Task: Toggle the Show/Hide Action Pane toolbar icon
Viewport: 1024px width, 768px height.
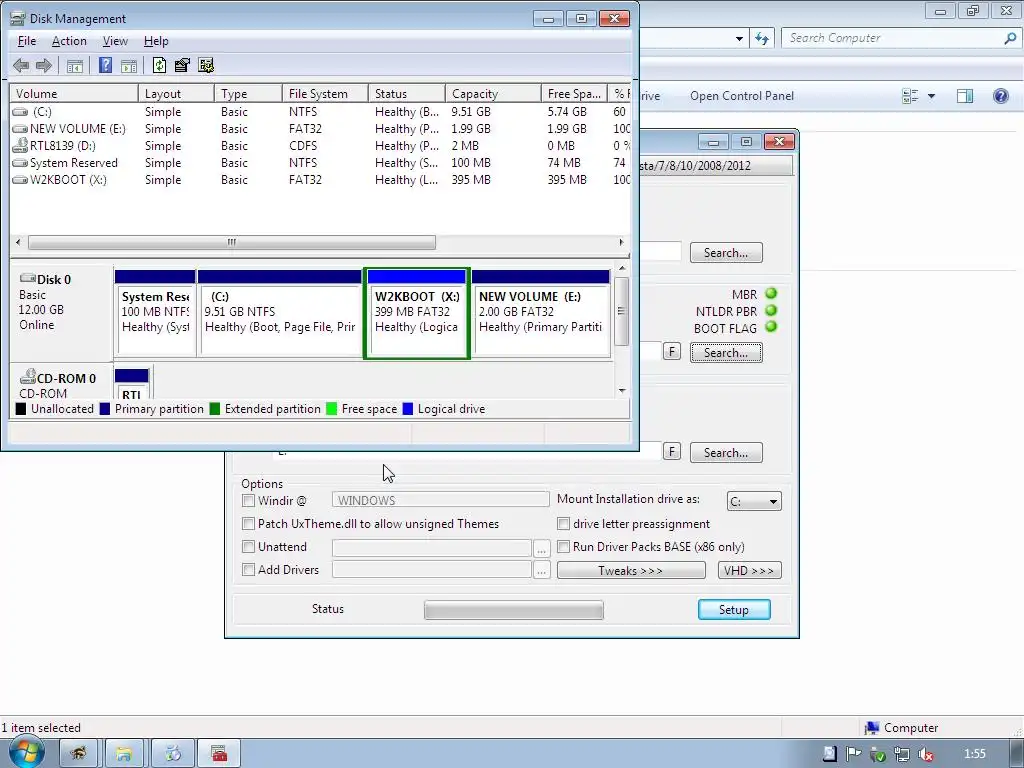Action: 129,65
